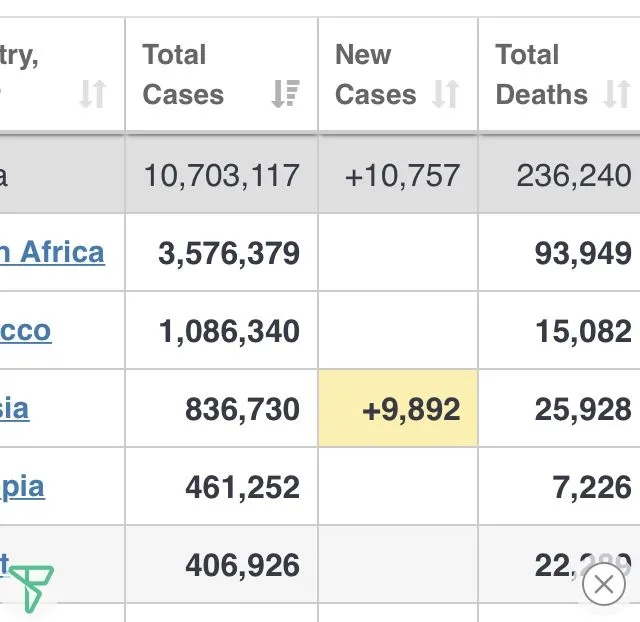Open the Ethiopia link ending in "pia"
This screenshot has width=640, height=622.
point(22,487)
